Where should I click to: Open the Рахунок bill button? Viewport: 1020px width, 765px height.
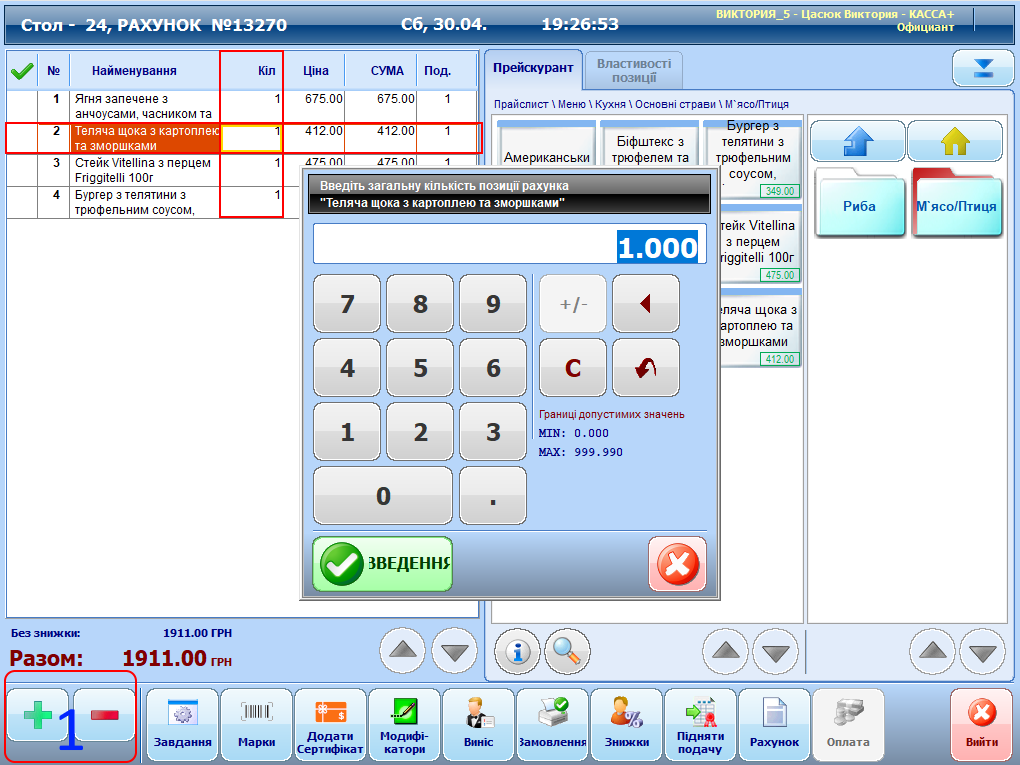pyautogui.click(x=774, y=724)
